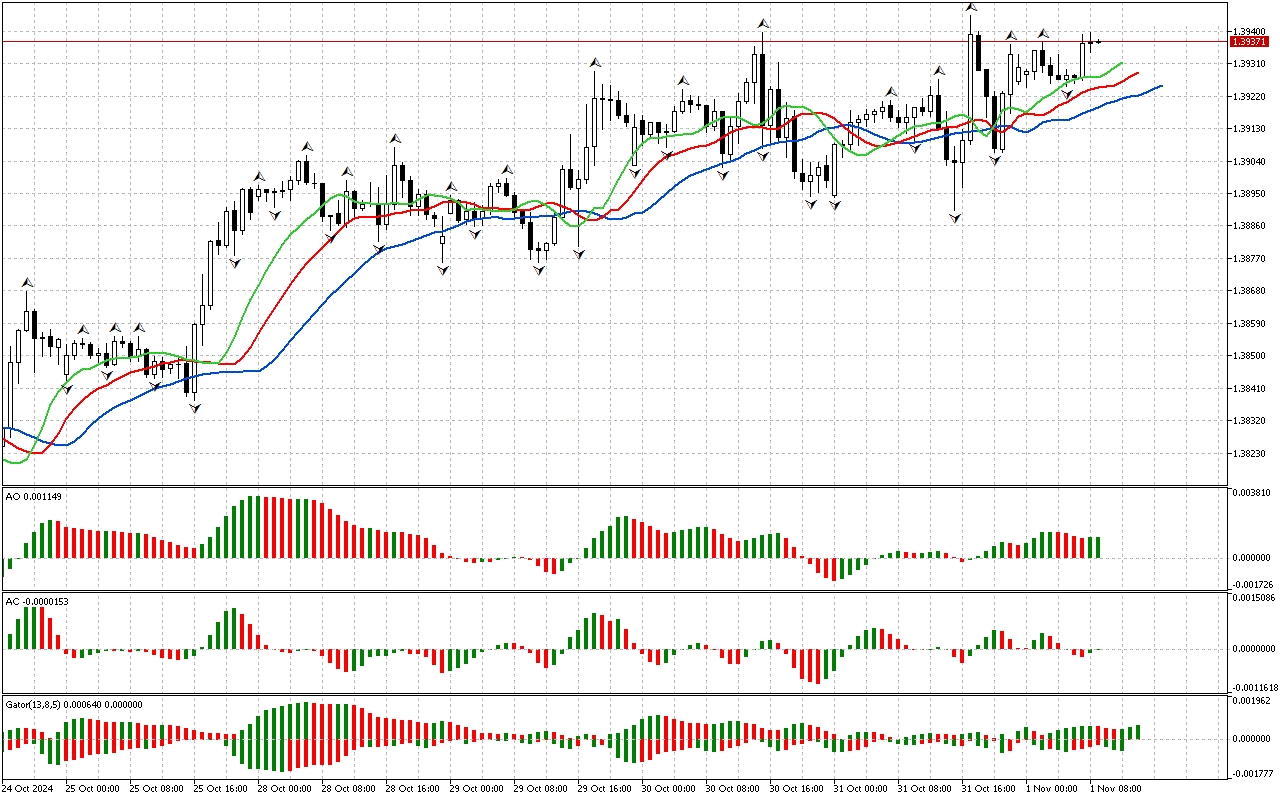Choose the 1.38950 price level label
This screenshot has height=800, width=1280.
pyautogui.click(x=1251, y=194)
